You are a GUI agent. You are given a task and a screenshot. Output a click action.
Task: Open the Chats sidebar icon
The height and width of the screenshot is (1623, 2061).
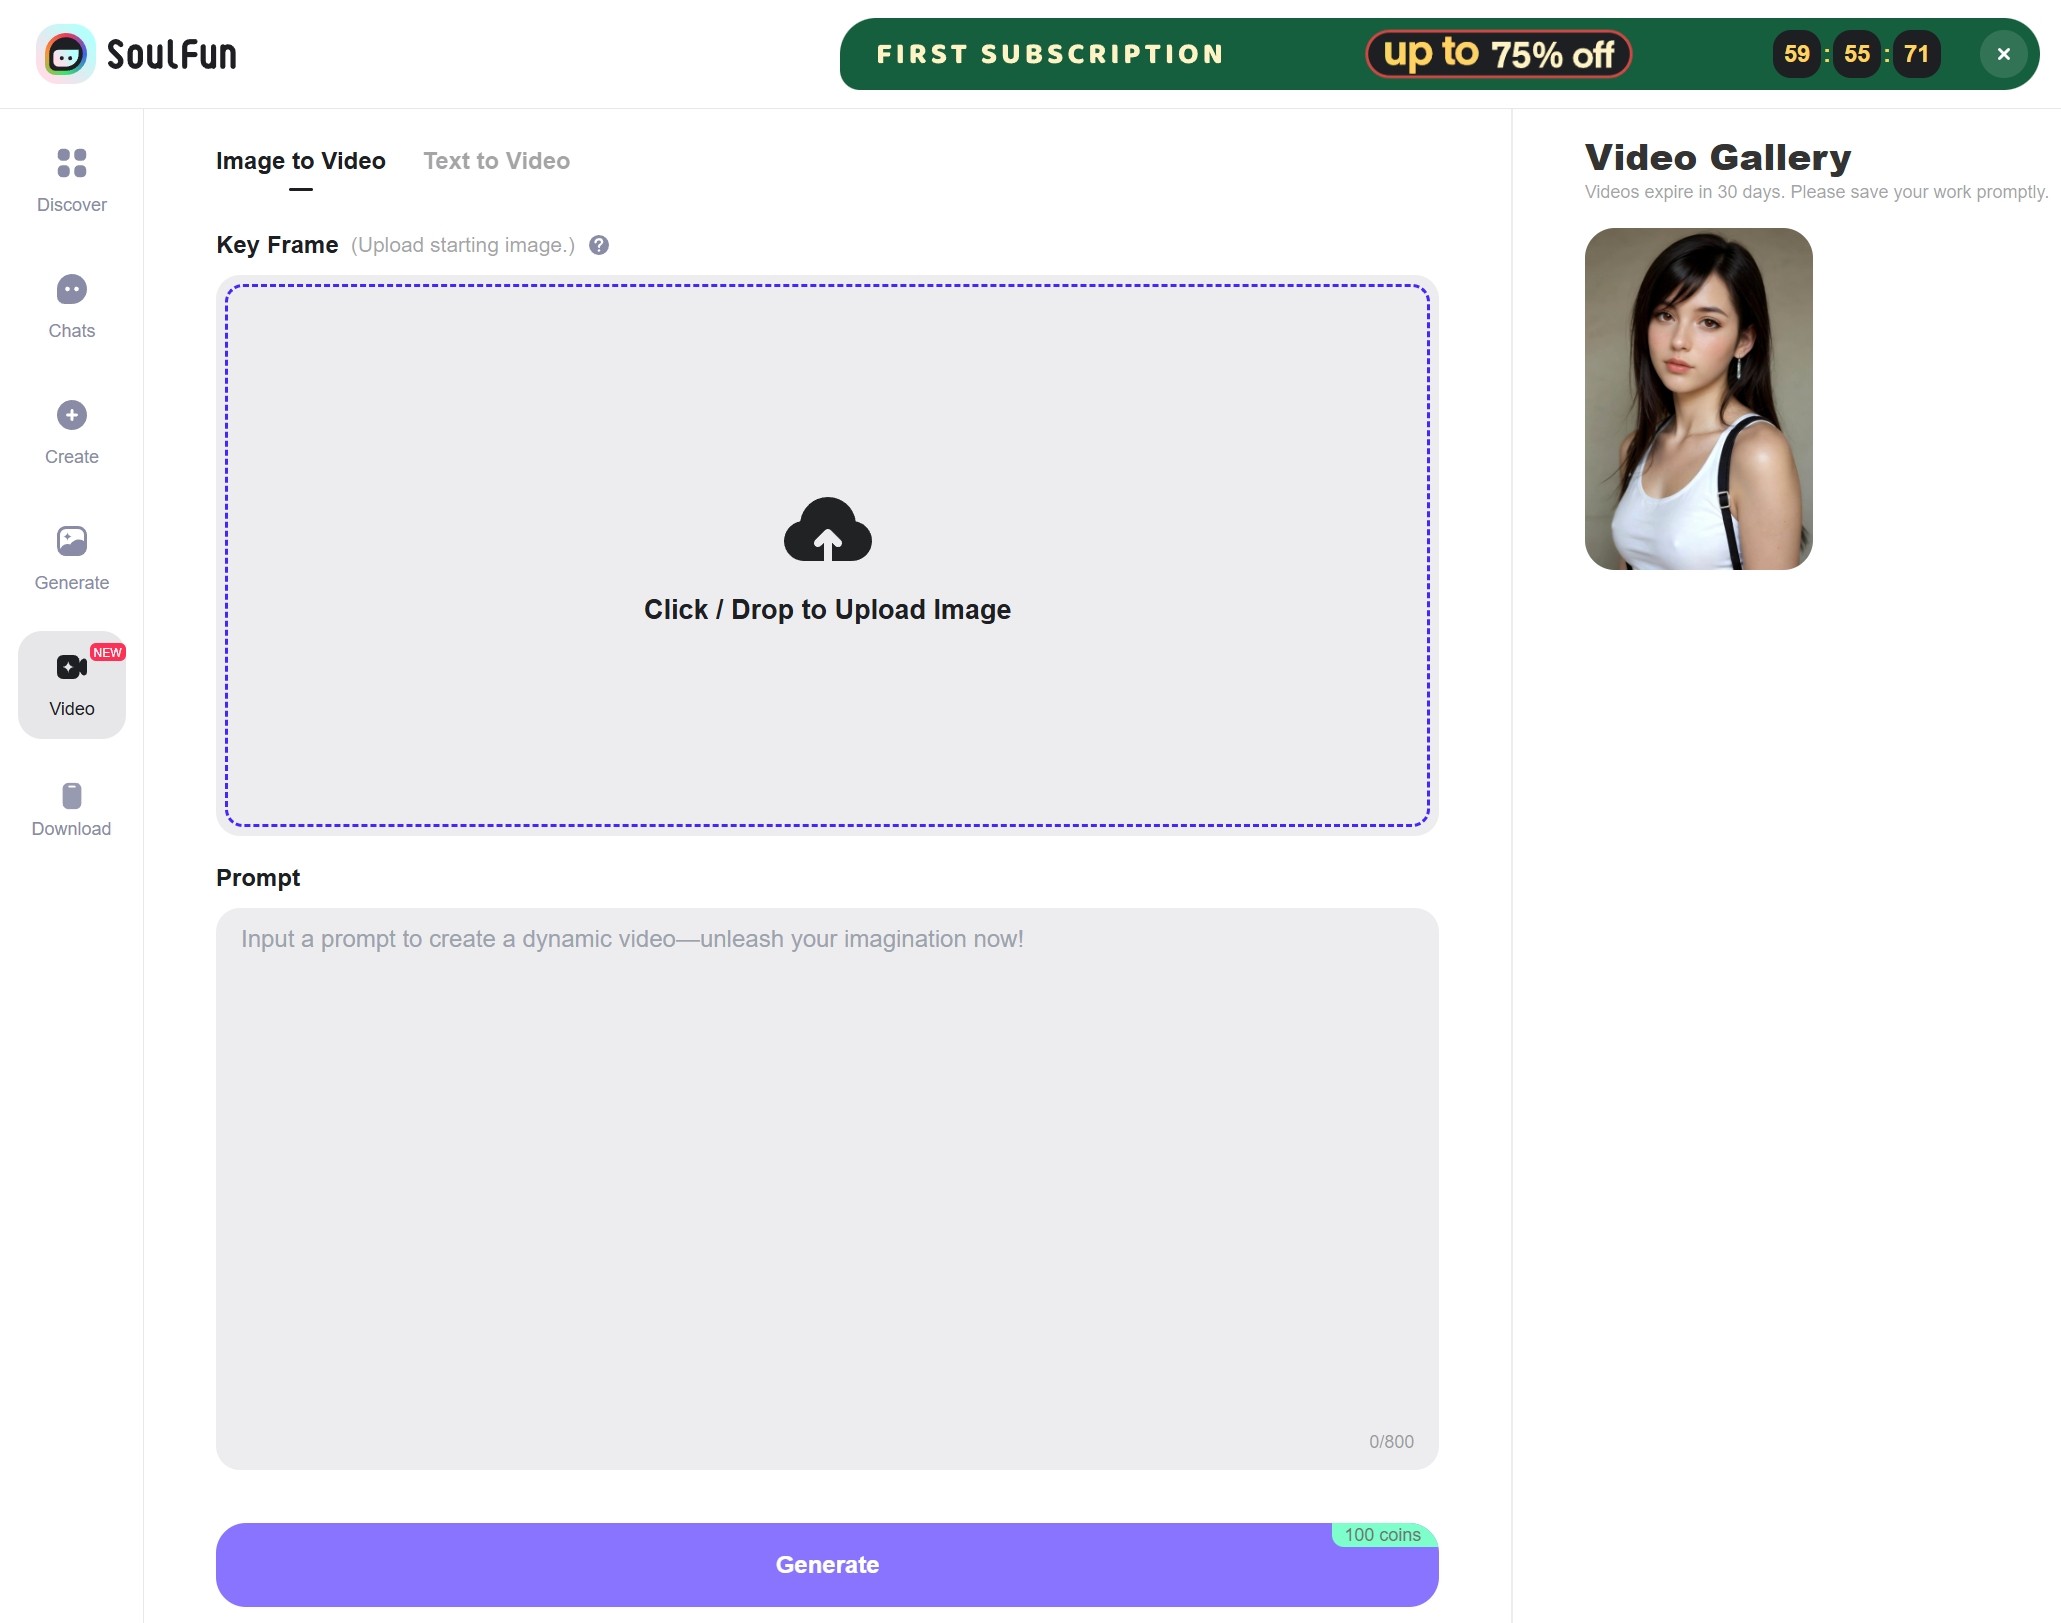(x=71, y=290)
